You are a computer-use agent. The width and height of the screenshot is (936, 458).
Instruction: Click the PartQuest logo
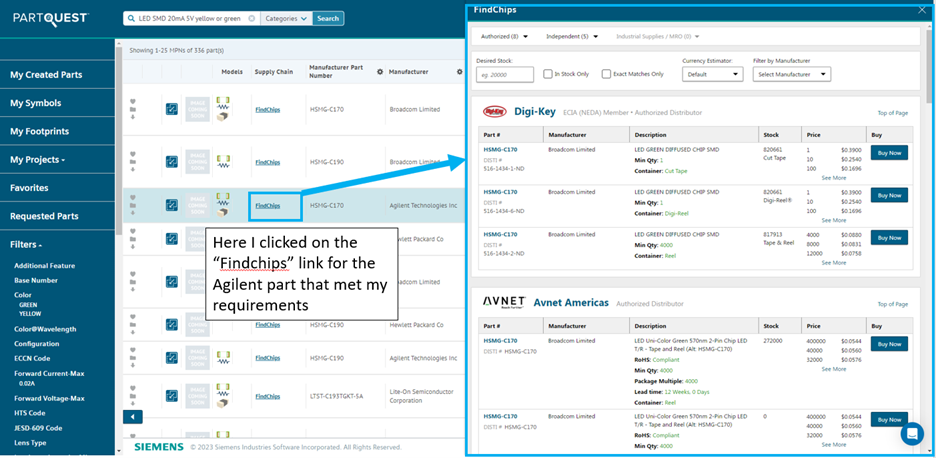(x=51, y=18)
